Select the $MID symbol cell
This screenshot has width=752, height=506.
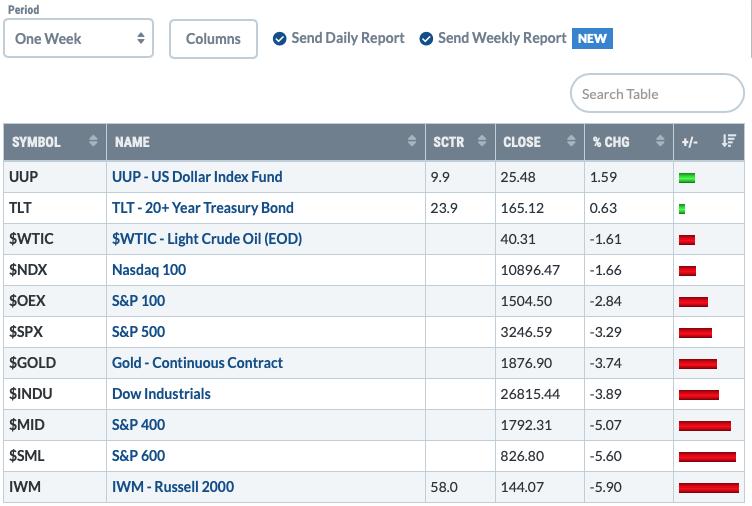(x=55, y=424)
